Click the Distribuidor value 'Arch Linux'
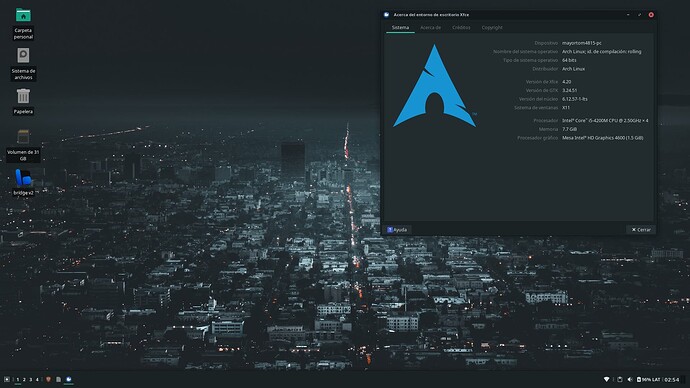This screenshot has width=690, height=388. tap(573, 69)
